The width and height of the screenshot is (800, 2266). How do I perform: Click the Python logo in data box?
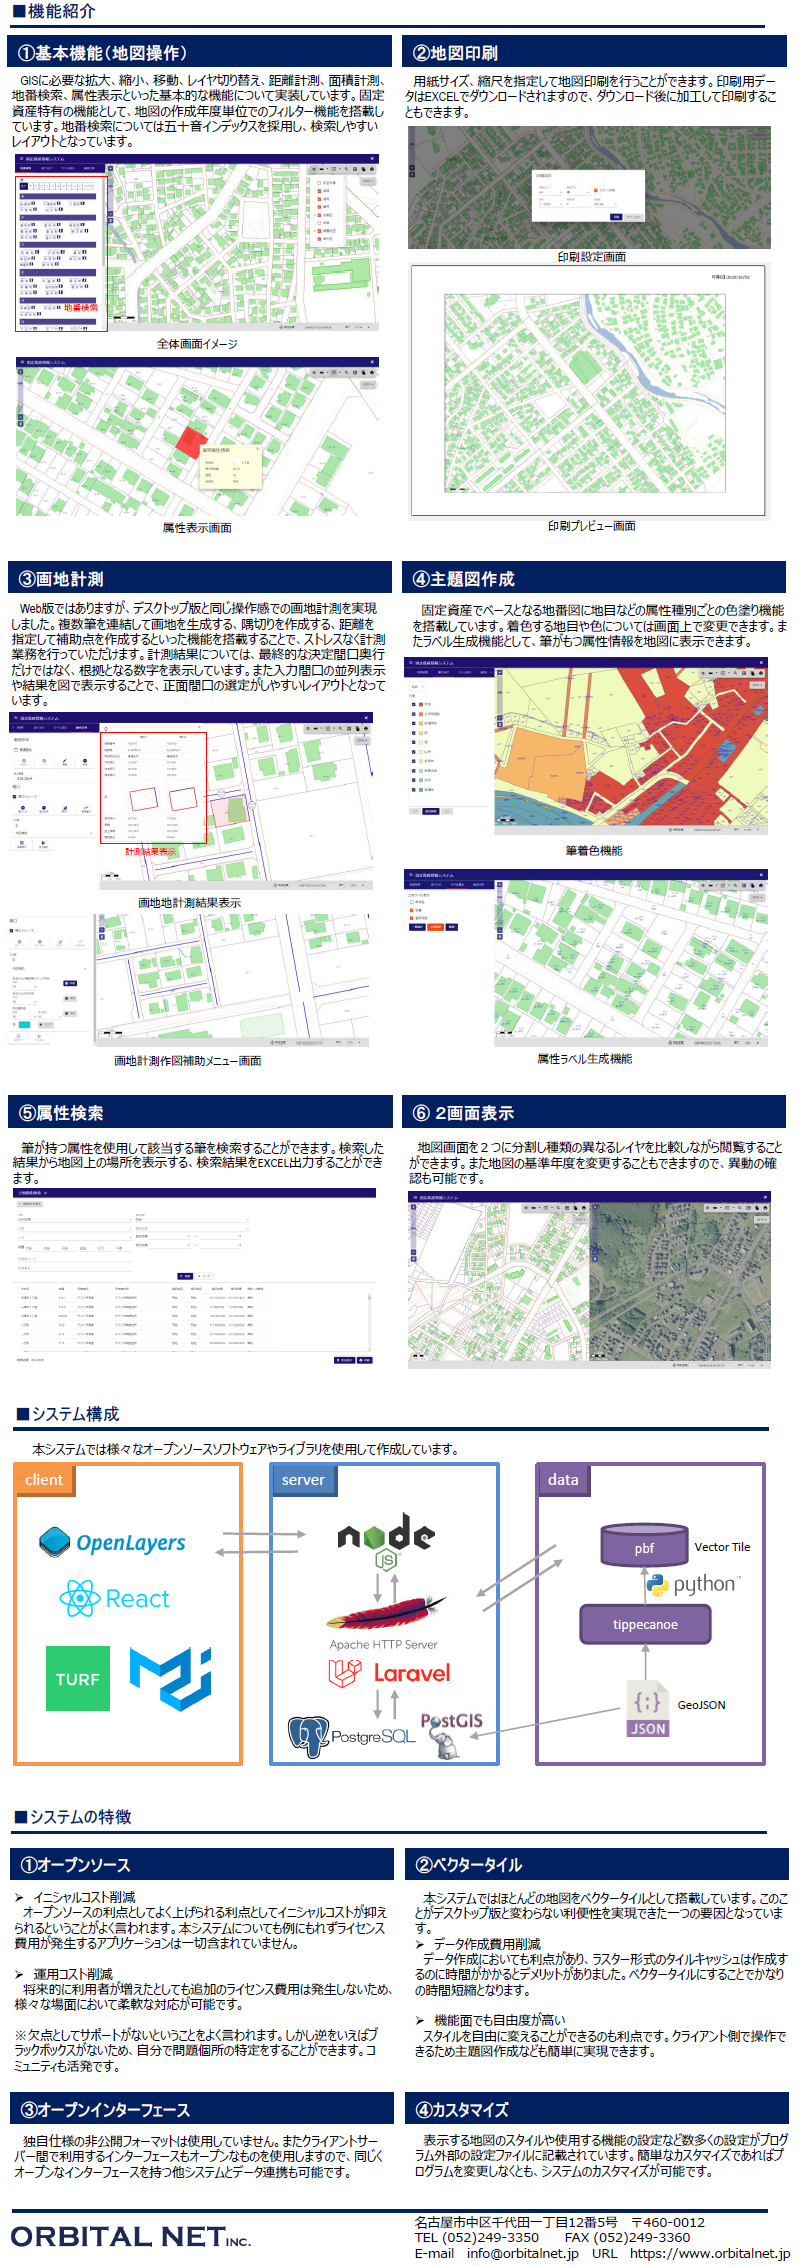pyautogui.click(x=657, y=1584)
